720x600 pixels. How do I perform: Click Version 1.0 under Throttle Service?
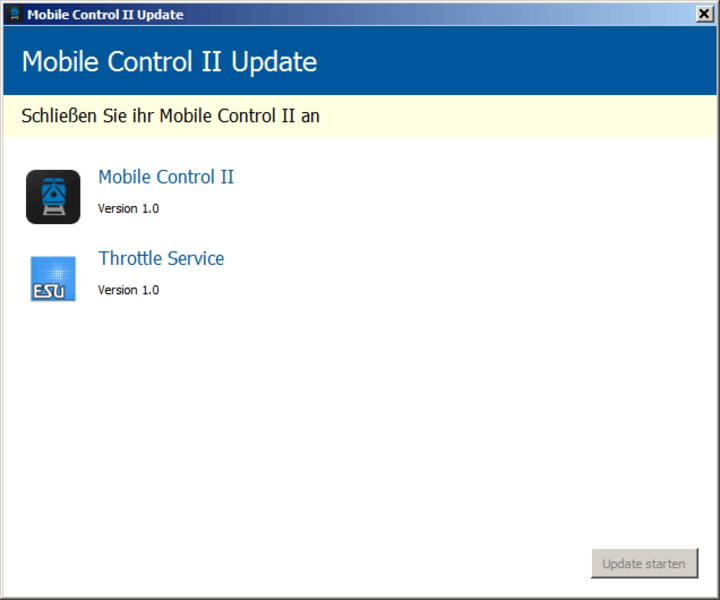pos(129,290)
